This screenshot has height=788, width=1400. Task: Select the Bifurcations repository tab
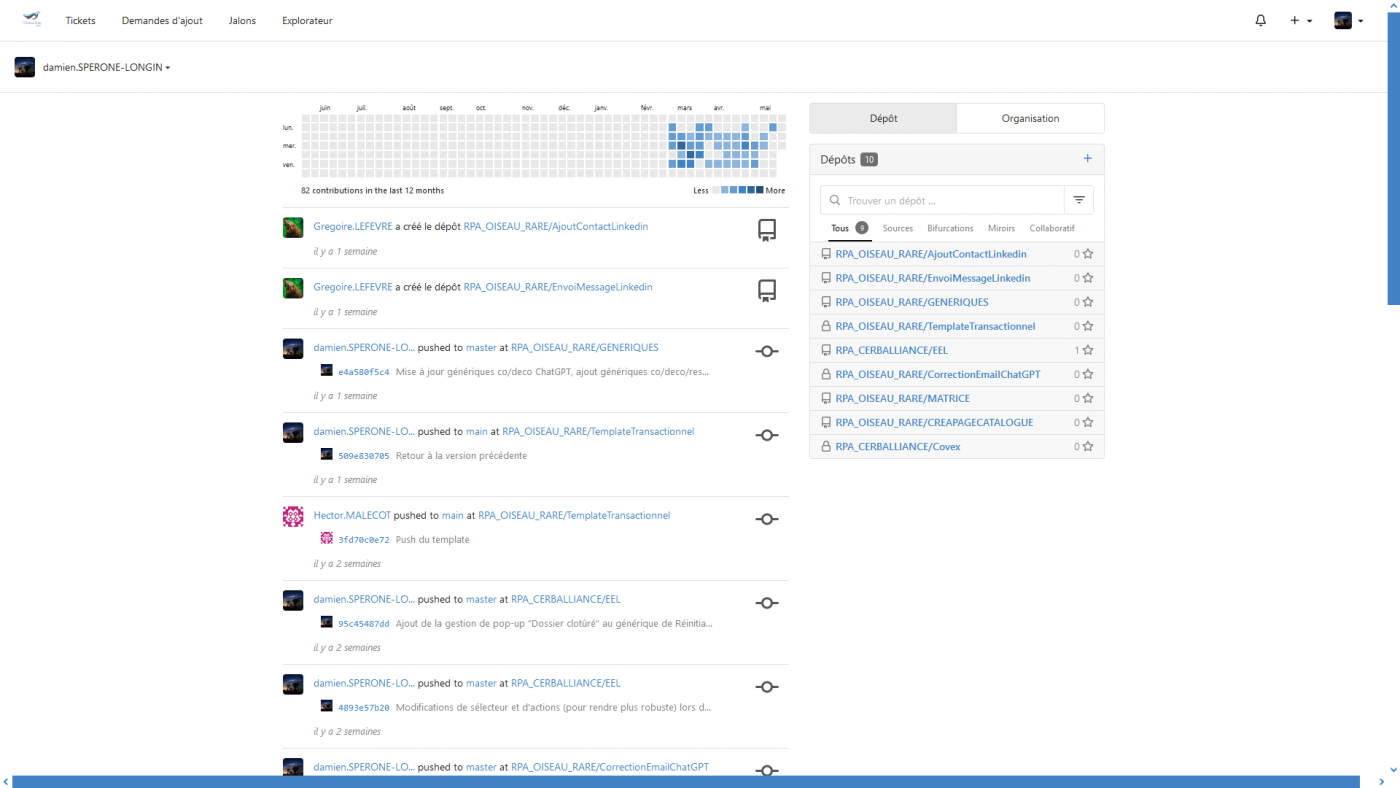coord(950,228)
